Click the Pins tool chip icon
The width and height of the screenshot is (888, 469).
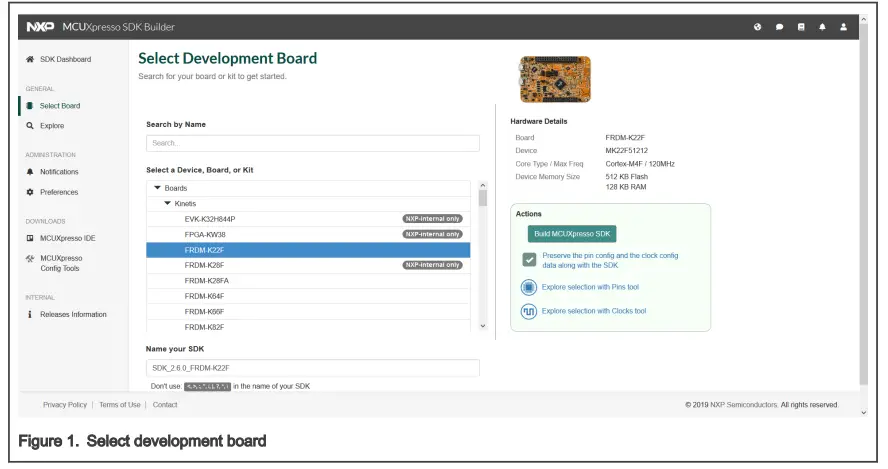[x=528, y=287]
